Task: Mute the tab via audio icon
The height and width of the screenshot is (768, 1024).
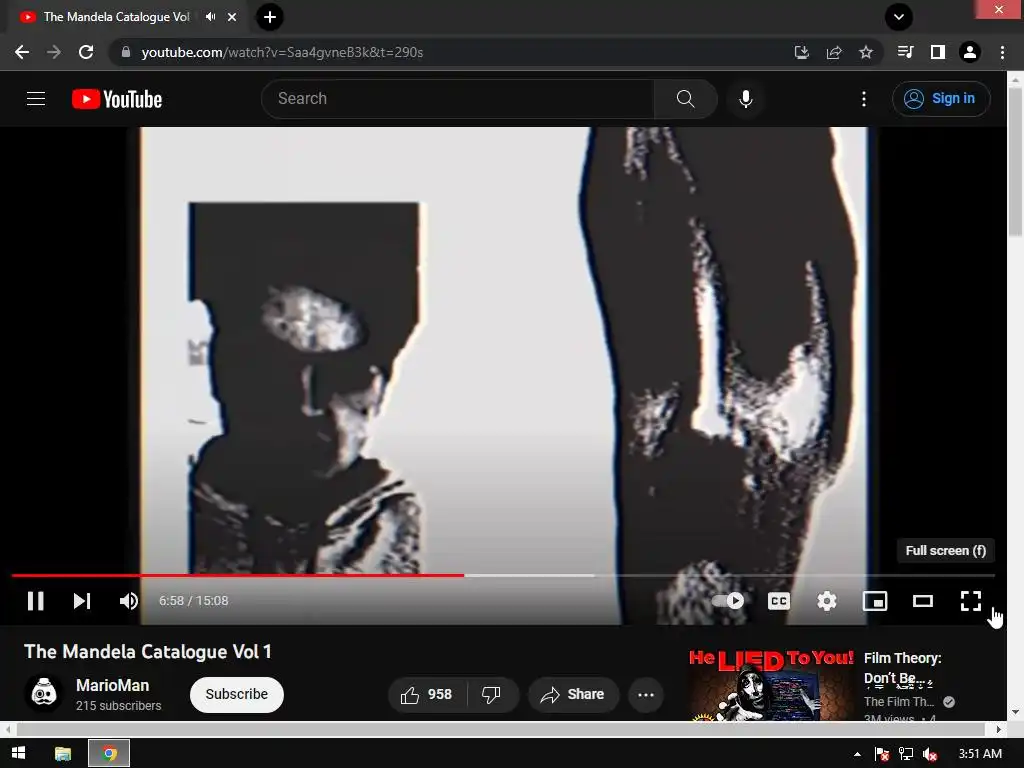Action: click(x=210, y=17)
